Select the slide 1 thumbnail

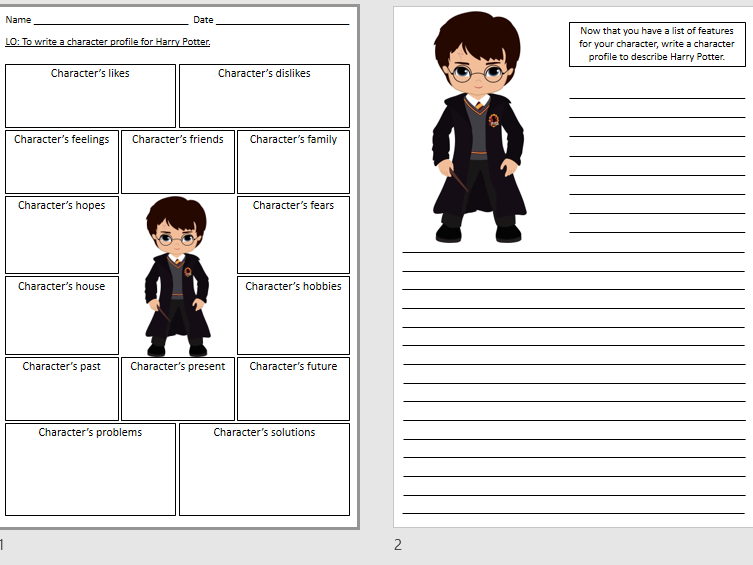[179, 267]
